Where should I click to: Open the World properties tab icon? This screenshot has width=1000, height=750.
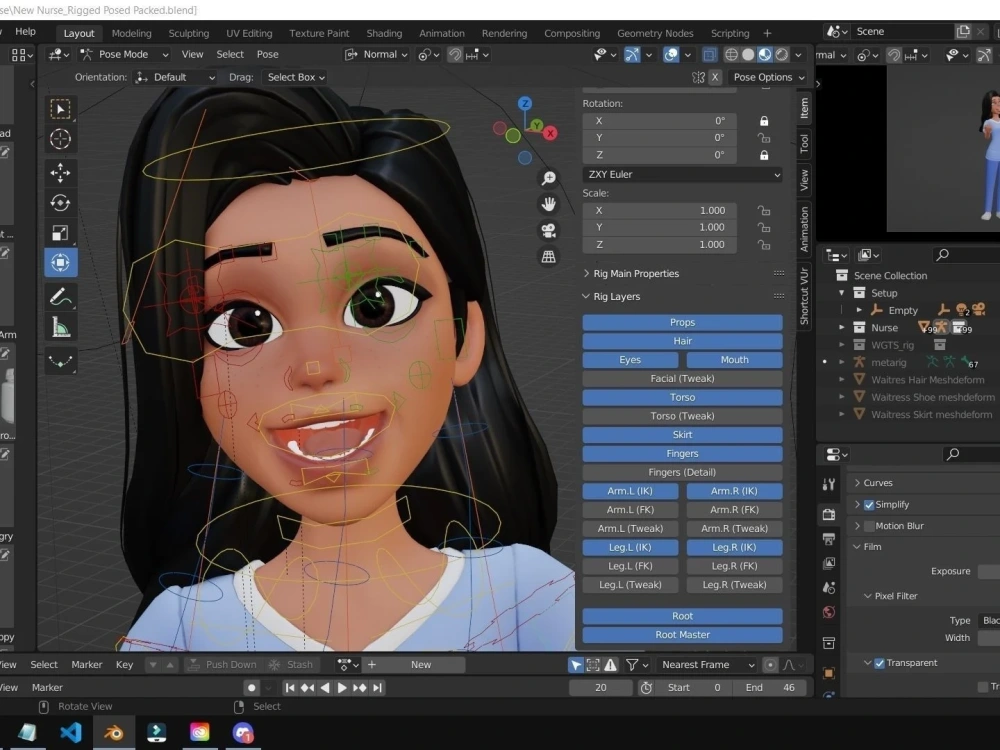pos(829,612)
